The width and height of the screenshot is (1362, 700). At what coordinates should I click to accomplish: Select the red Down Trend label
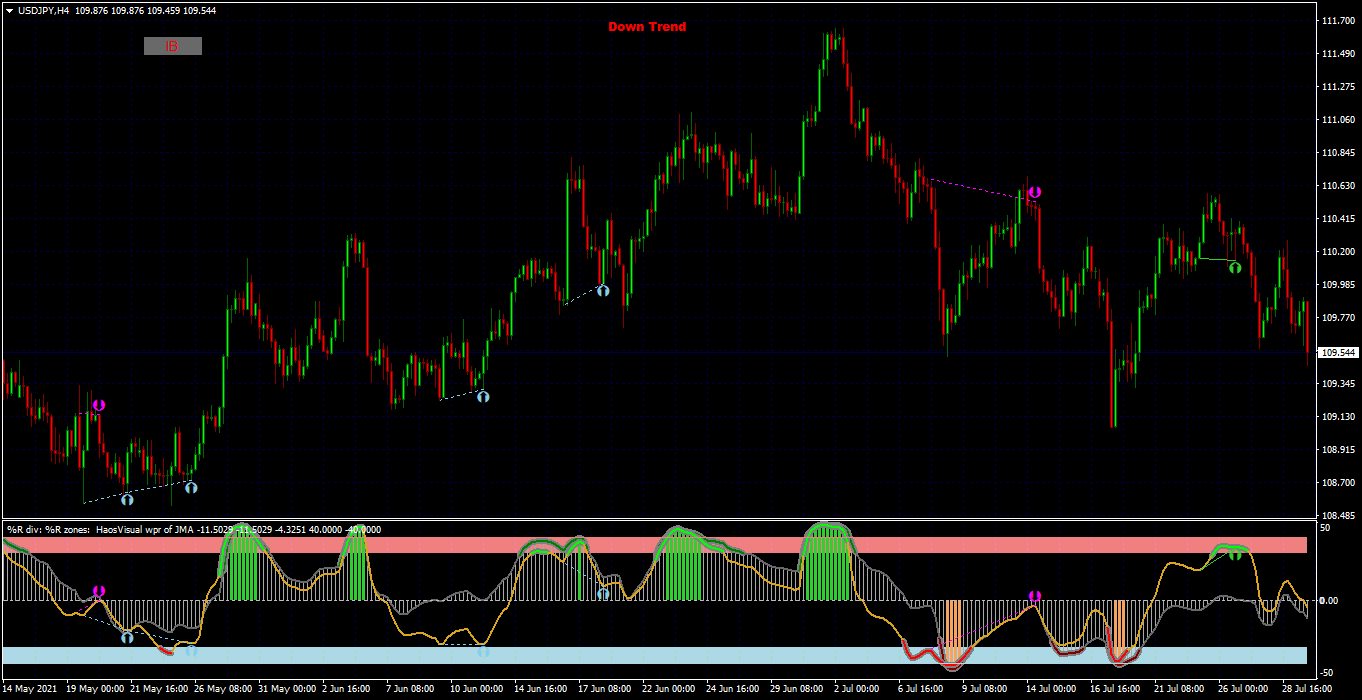pos(647,27)
